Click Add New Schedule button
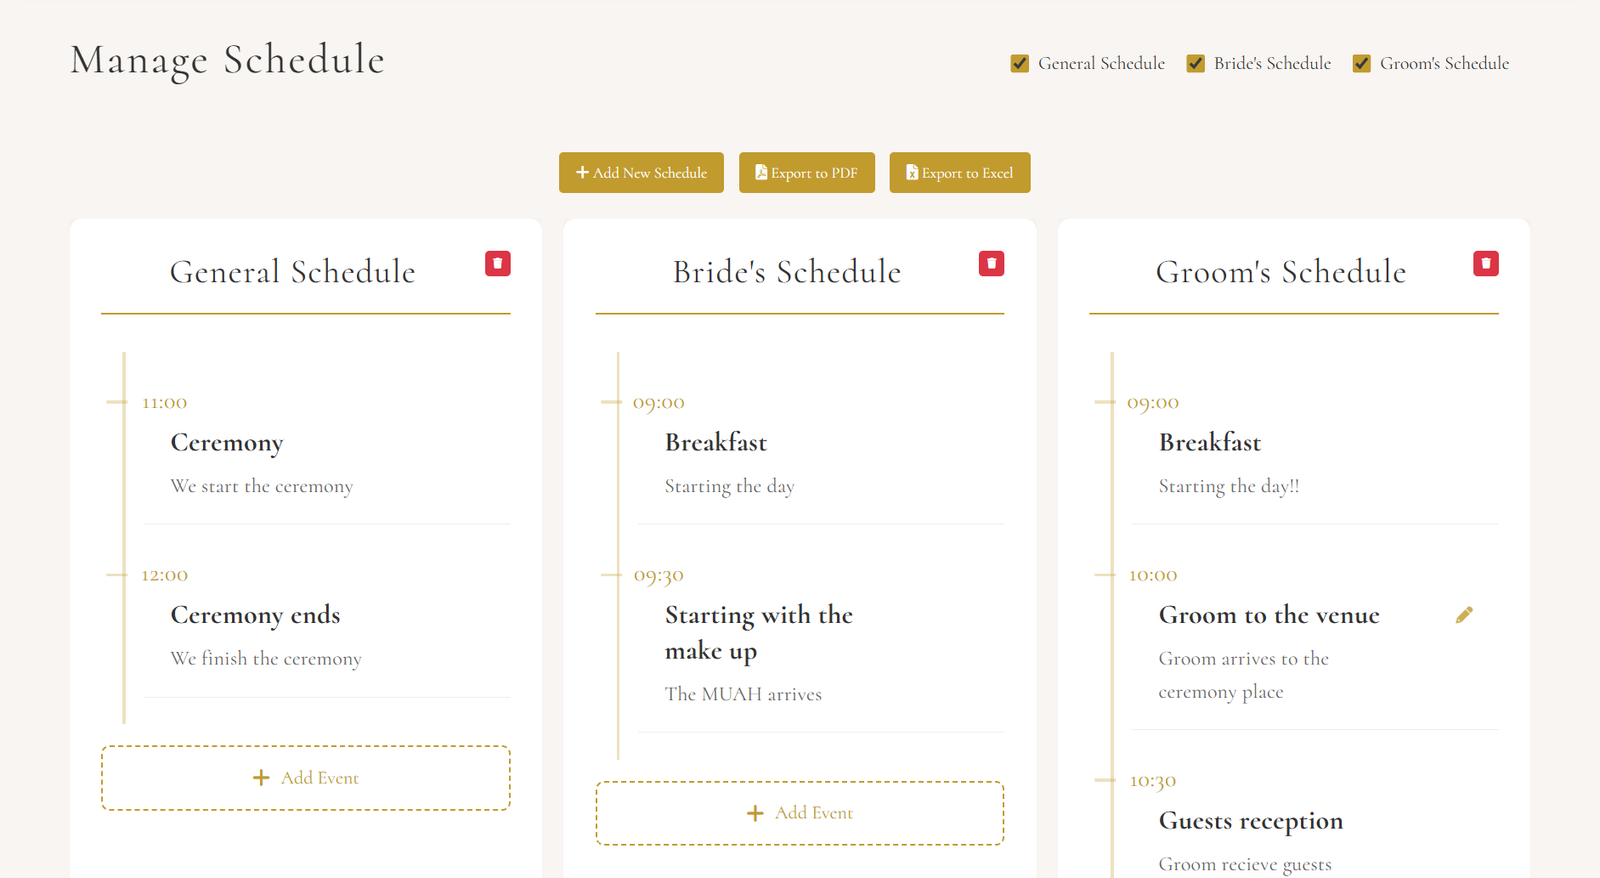 coord(641,172)
